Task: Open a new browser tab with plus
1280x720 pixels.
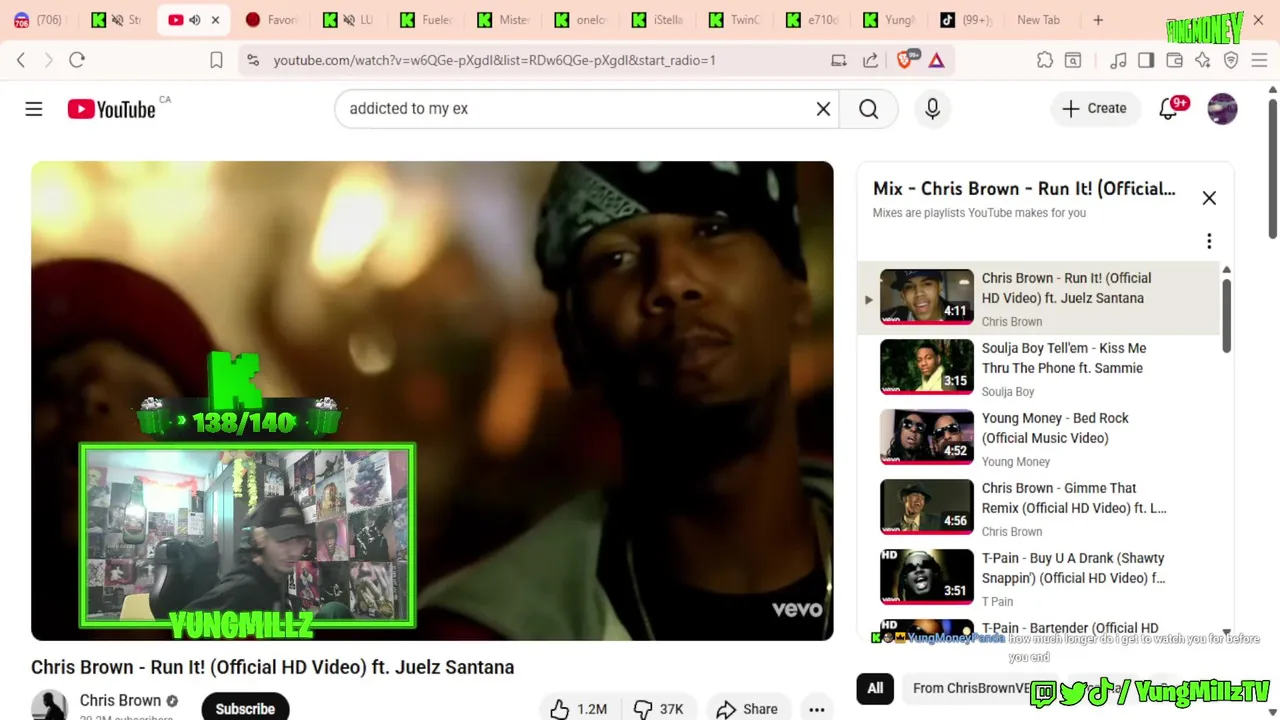Action: tap(1098, 20)
